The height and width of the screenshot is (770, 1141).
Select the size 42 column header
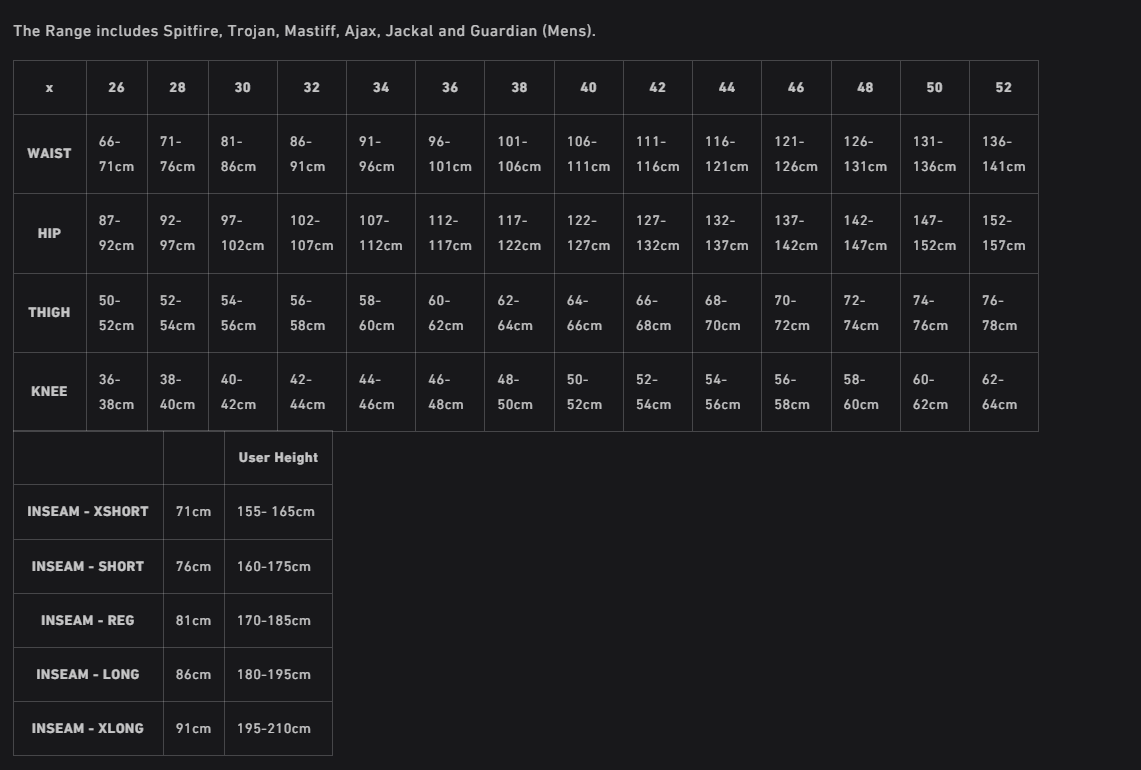pyautogui.click(x=658, y=87)
